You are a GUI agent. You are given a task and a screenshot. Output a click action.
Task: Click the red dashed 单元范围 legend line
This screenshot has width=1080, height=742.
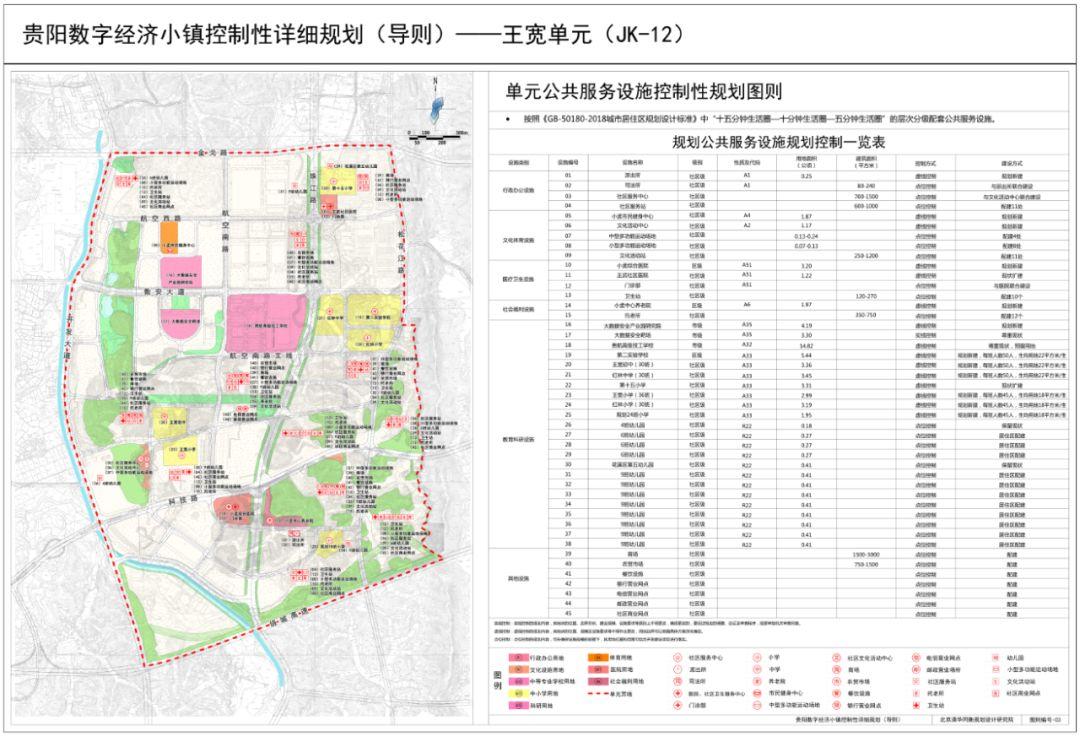pyautogui.click(x=598, y=694)
